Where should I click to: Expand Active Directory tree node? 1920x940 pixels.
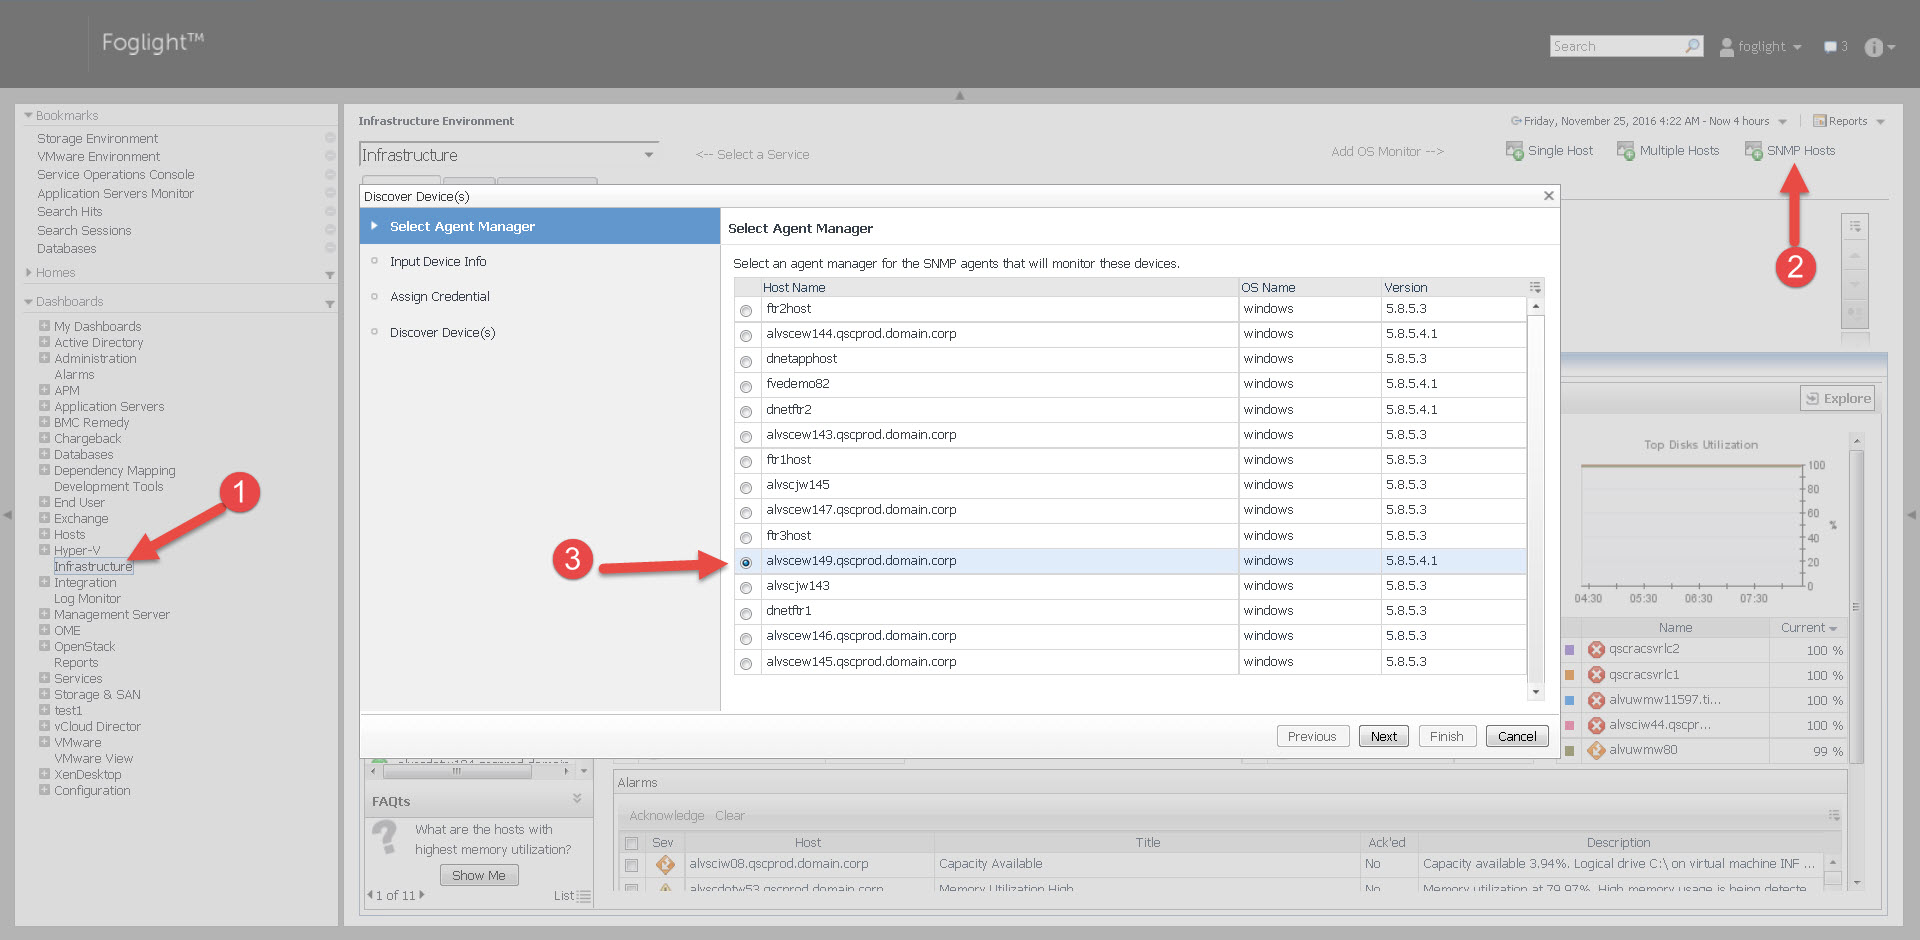point(44,342)
